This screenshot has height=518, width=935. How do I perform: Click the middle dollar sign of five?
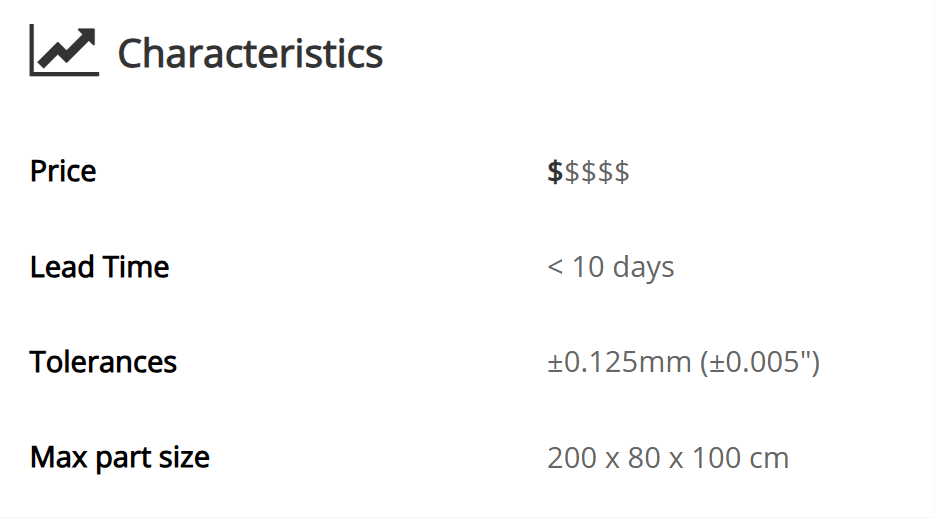pos(589,172)
